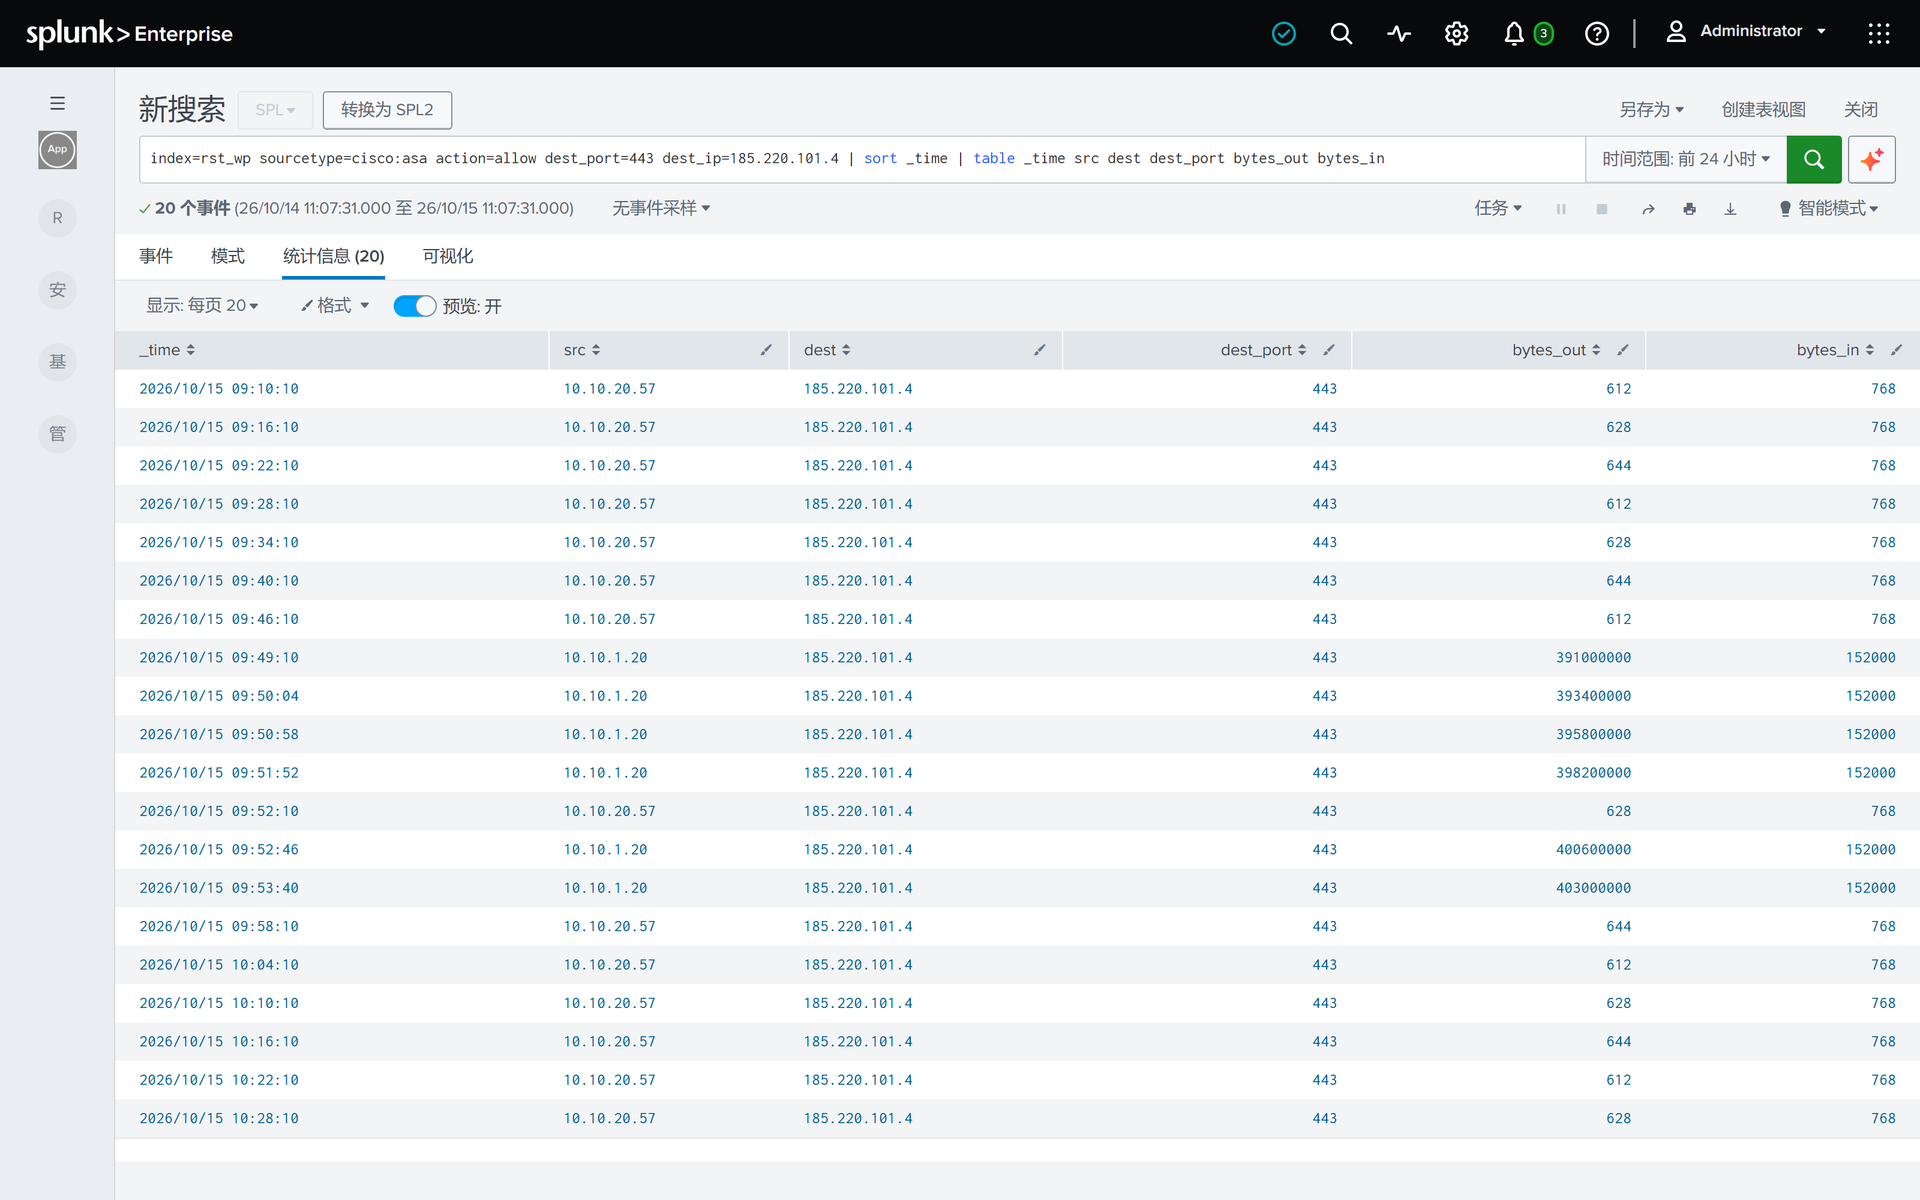Click the health status checkmark icon
The image size is (1920, 1200).
[x=1284, y=34]
